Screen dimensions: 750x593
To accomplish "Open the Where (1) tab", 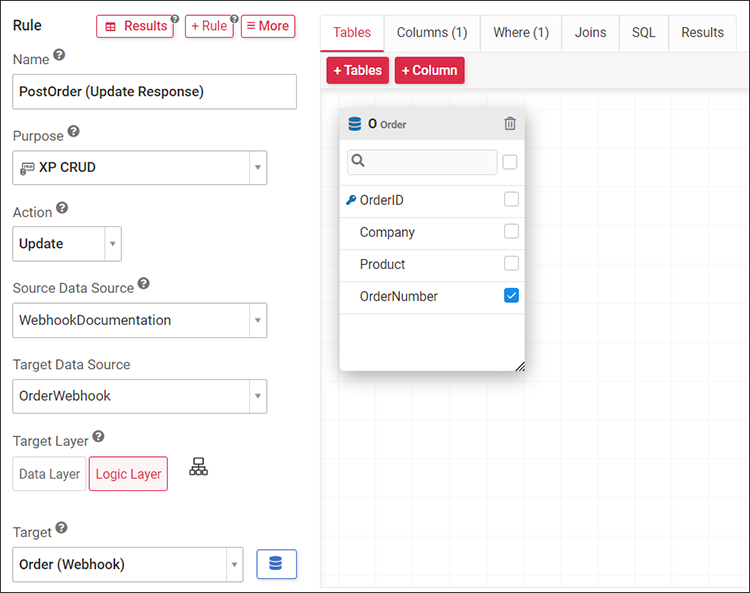I will (520, 32).
